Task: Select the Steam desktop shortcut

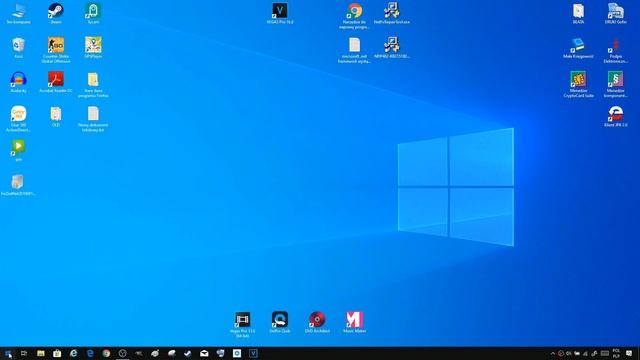Action: pos(56,13)
